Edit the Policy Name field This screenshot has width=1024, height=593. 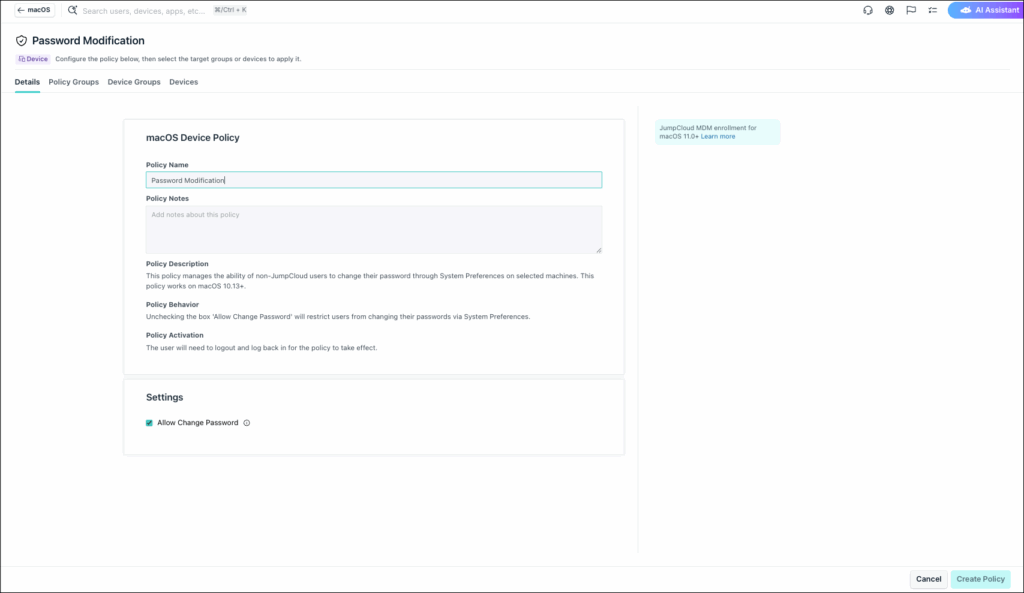[x=374, y=180]
